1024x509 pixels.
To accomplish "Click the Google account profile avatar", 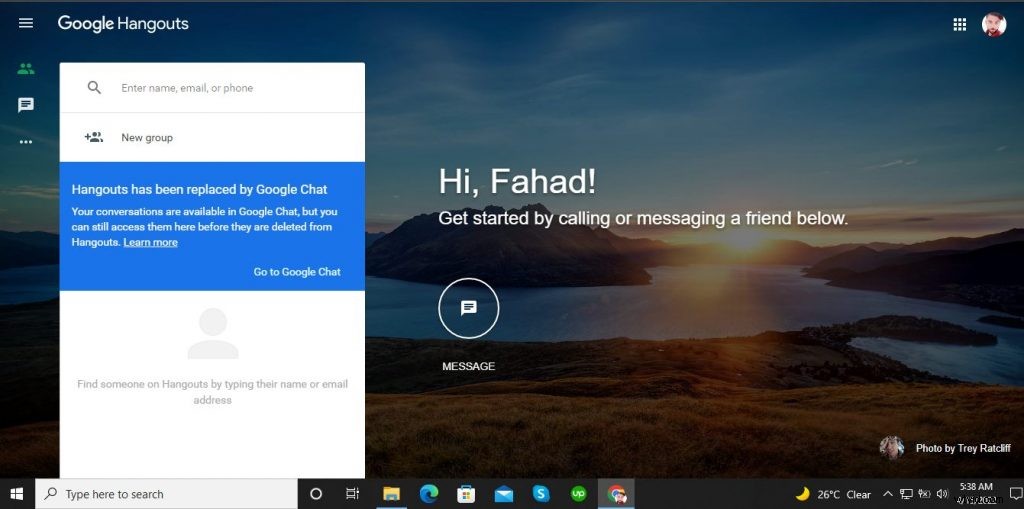I will click(x=993, y=25).
